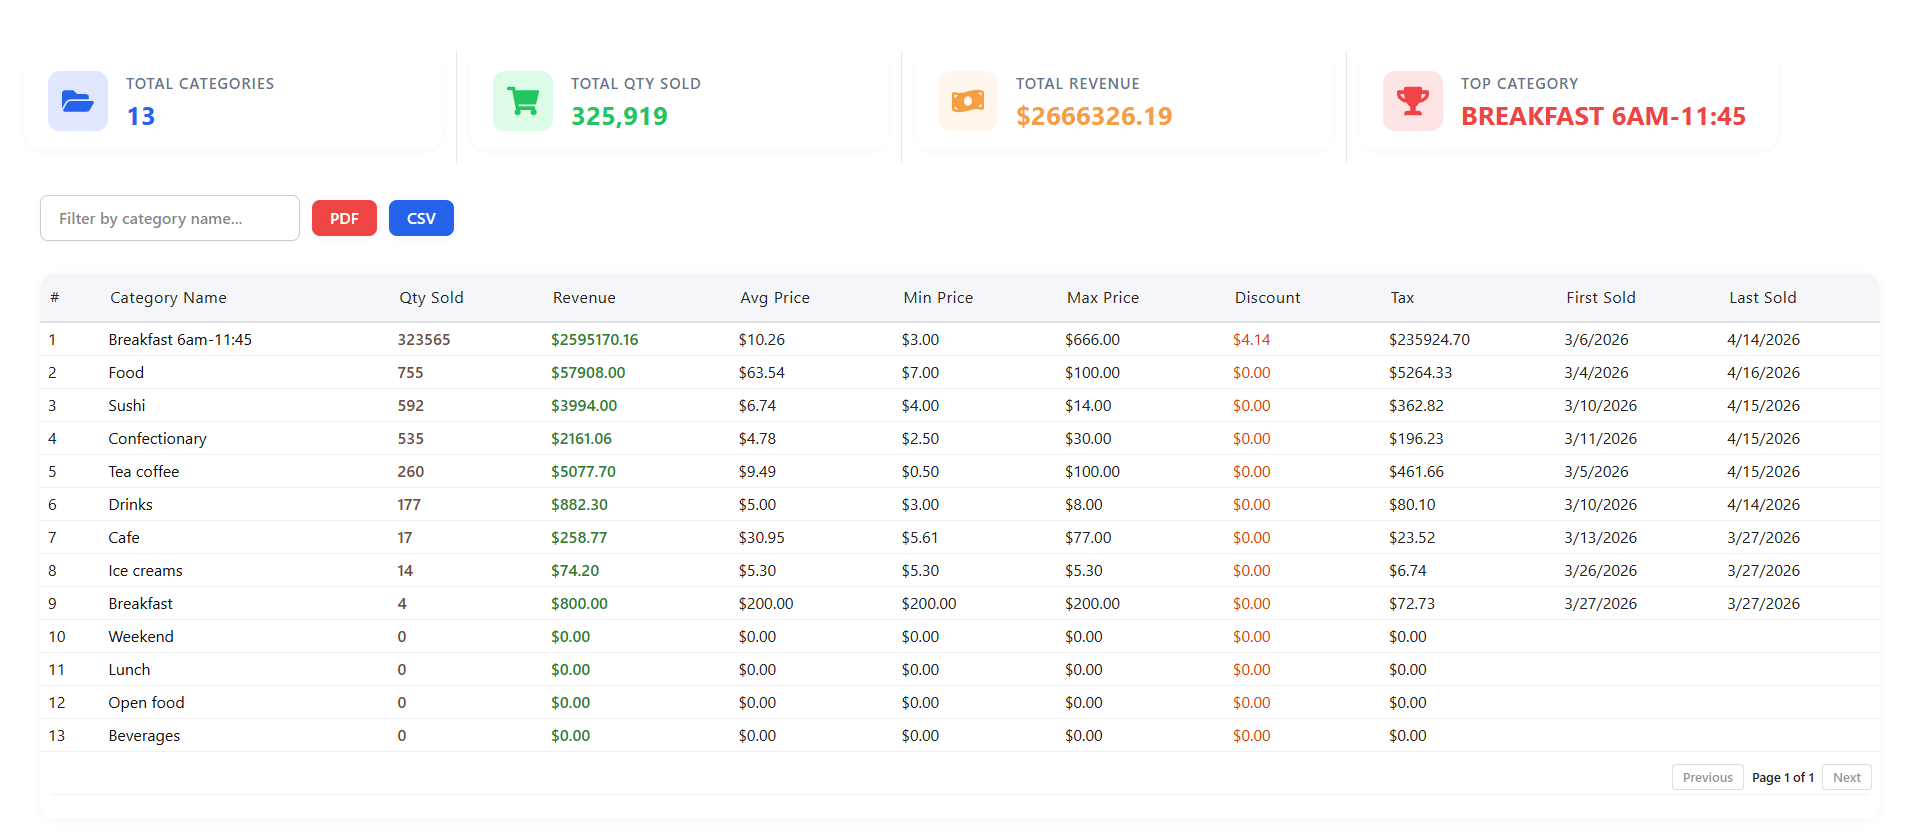Click the $235924.70 tax value
This screenshot has width=1909, height=838.
(1429, 339)
